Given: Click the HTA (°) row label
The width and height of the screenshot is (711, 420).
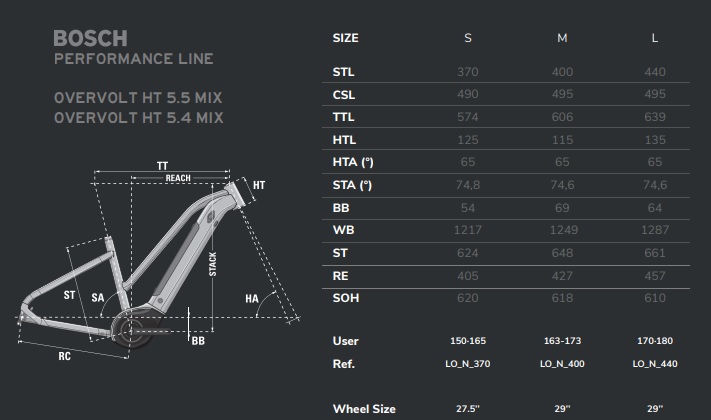Looking at the screenshot, I should [351, 162].
